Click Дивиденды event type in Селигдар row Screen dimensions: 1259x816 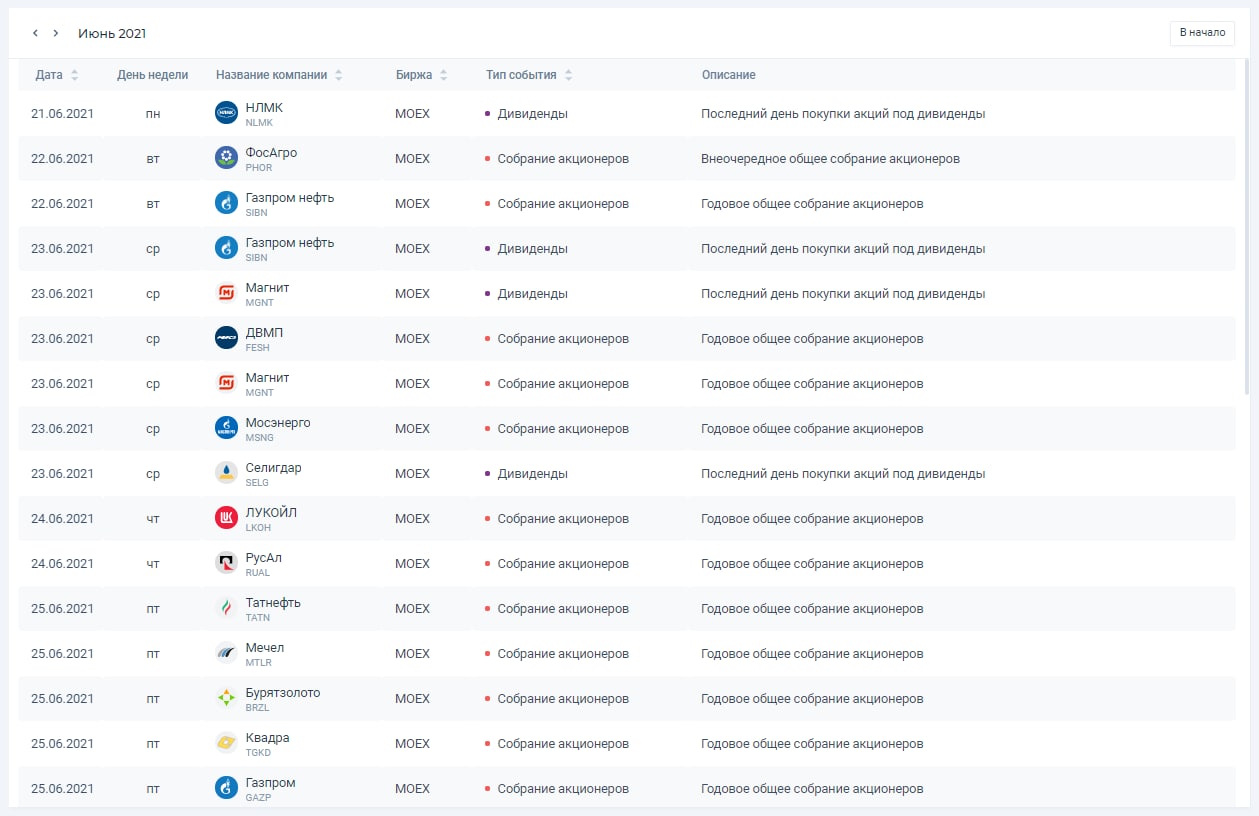pyautogui.click(x=532, y=473)
